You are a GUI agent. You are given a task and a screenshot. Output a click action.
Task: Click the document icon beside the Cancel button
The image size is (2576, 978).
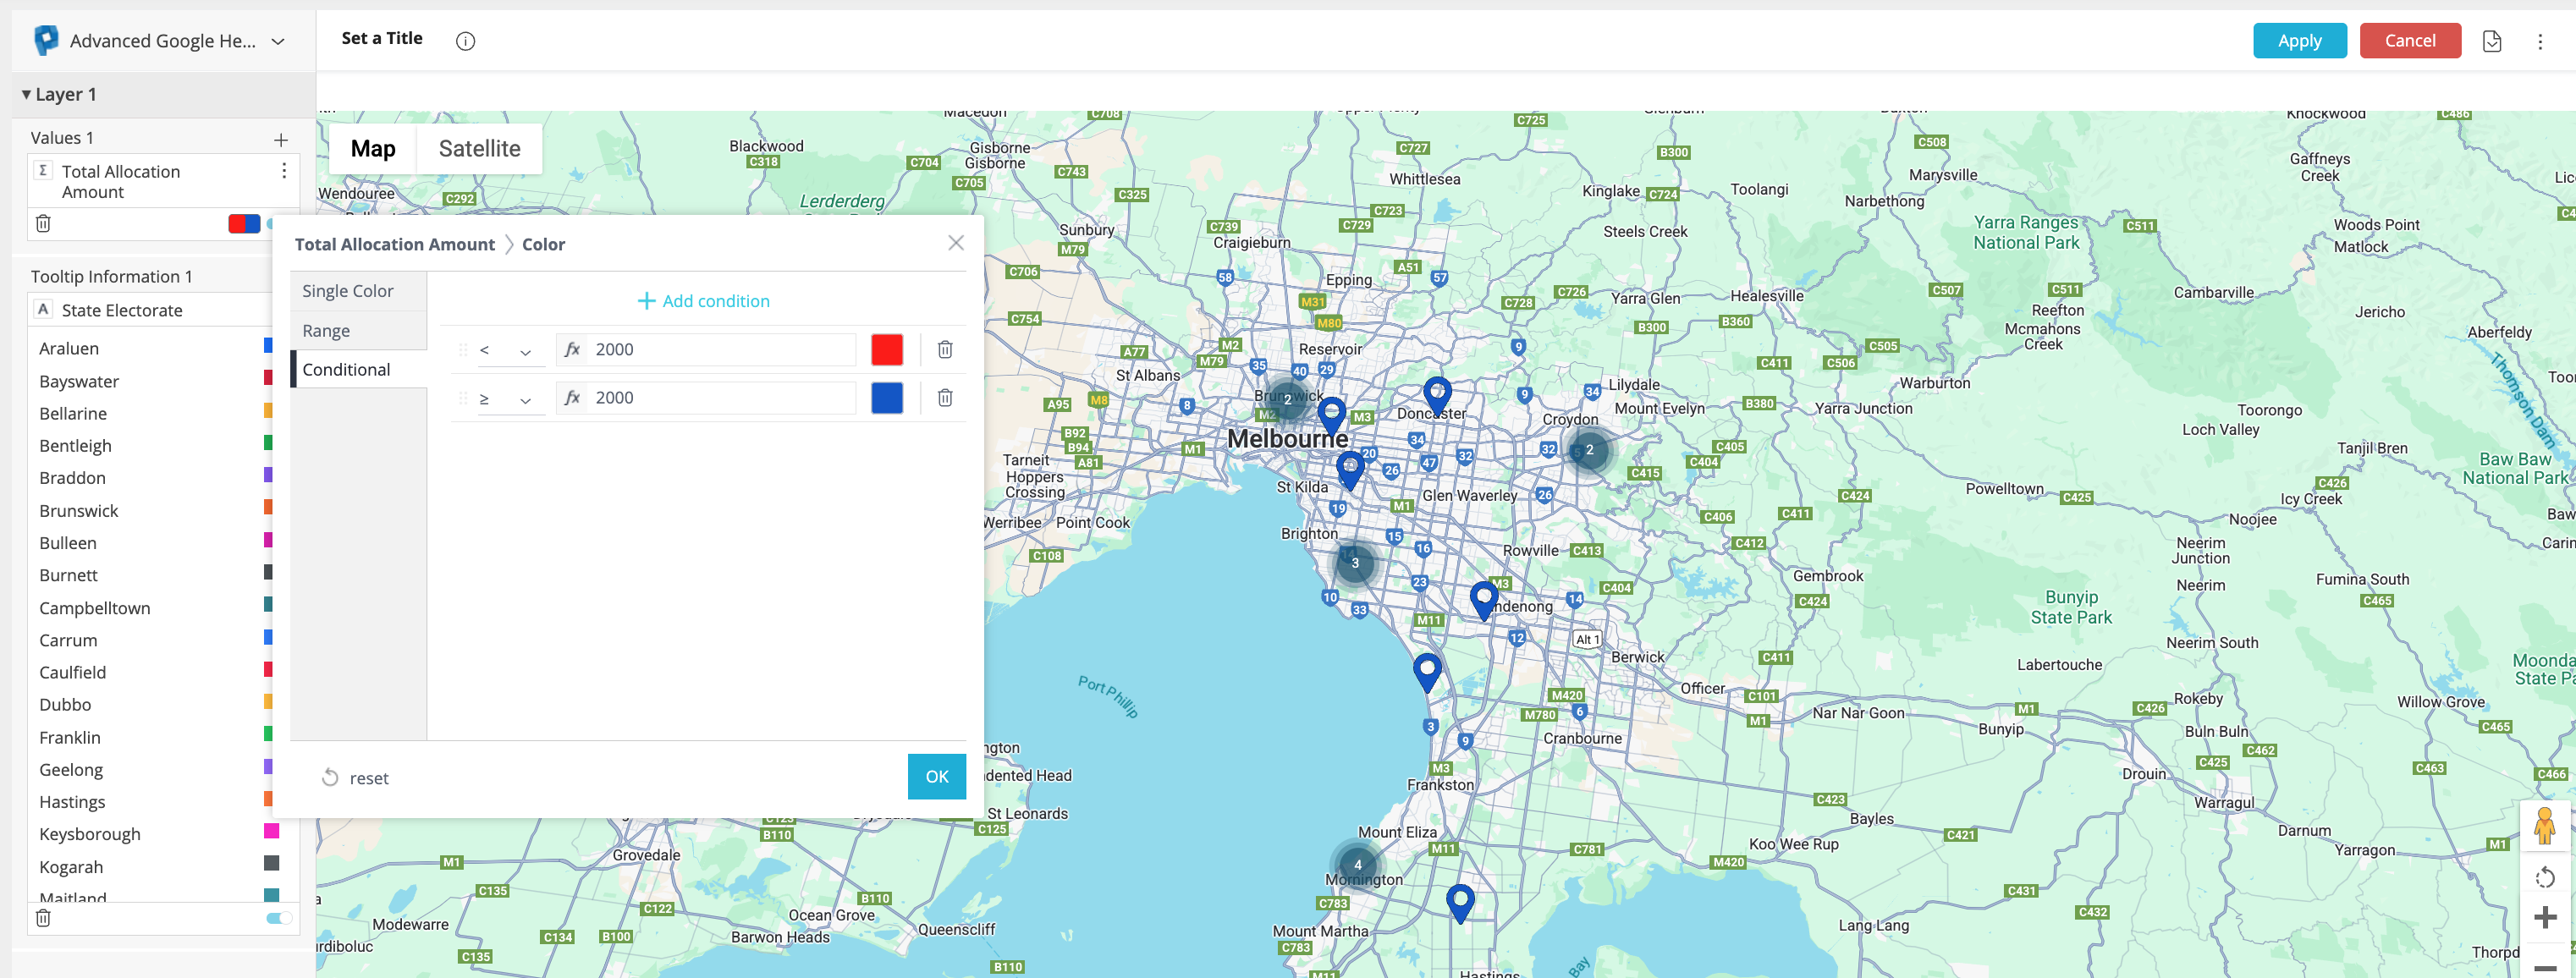point(2491,41)
